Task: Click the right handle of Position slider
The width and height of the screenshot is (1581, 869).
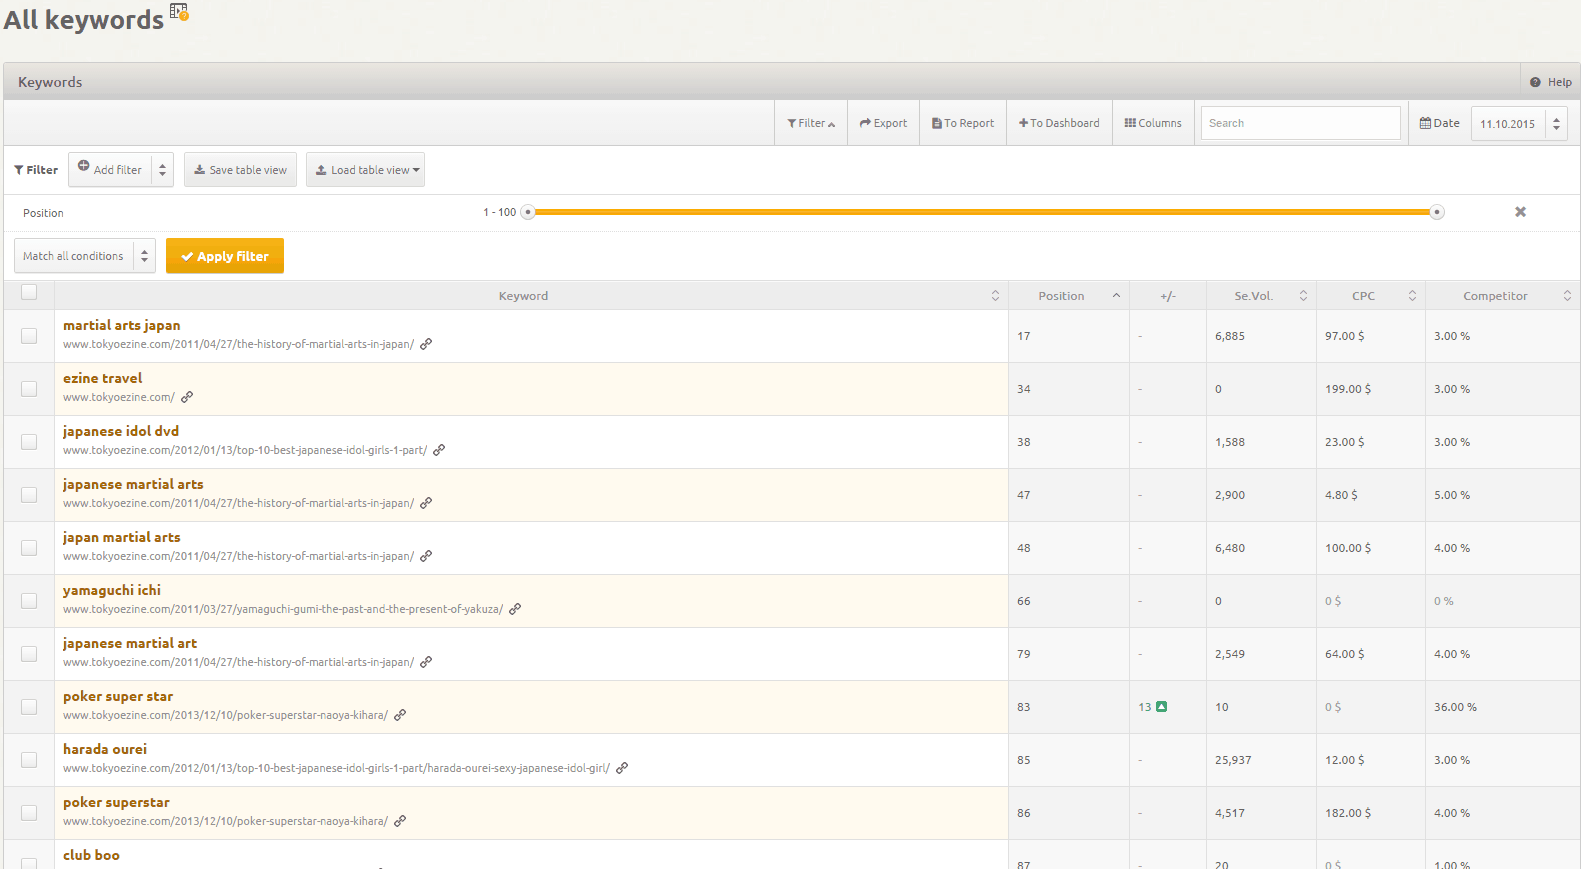Action: point(1437,212)
